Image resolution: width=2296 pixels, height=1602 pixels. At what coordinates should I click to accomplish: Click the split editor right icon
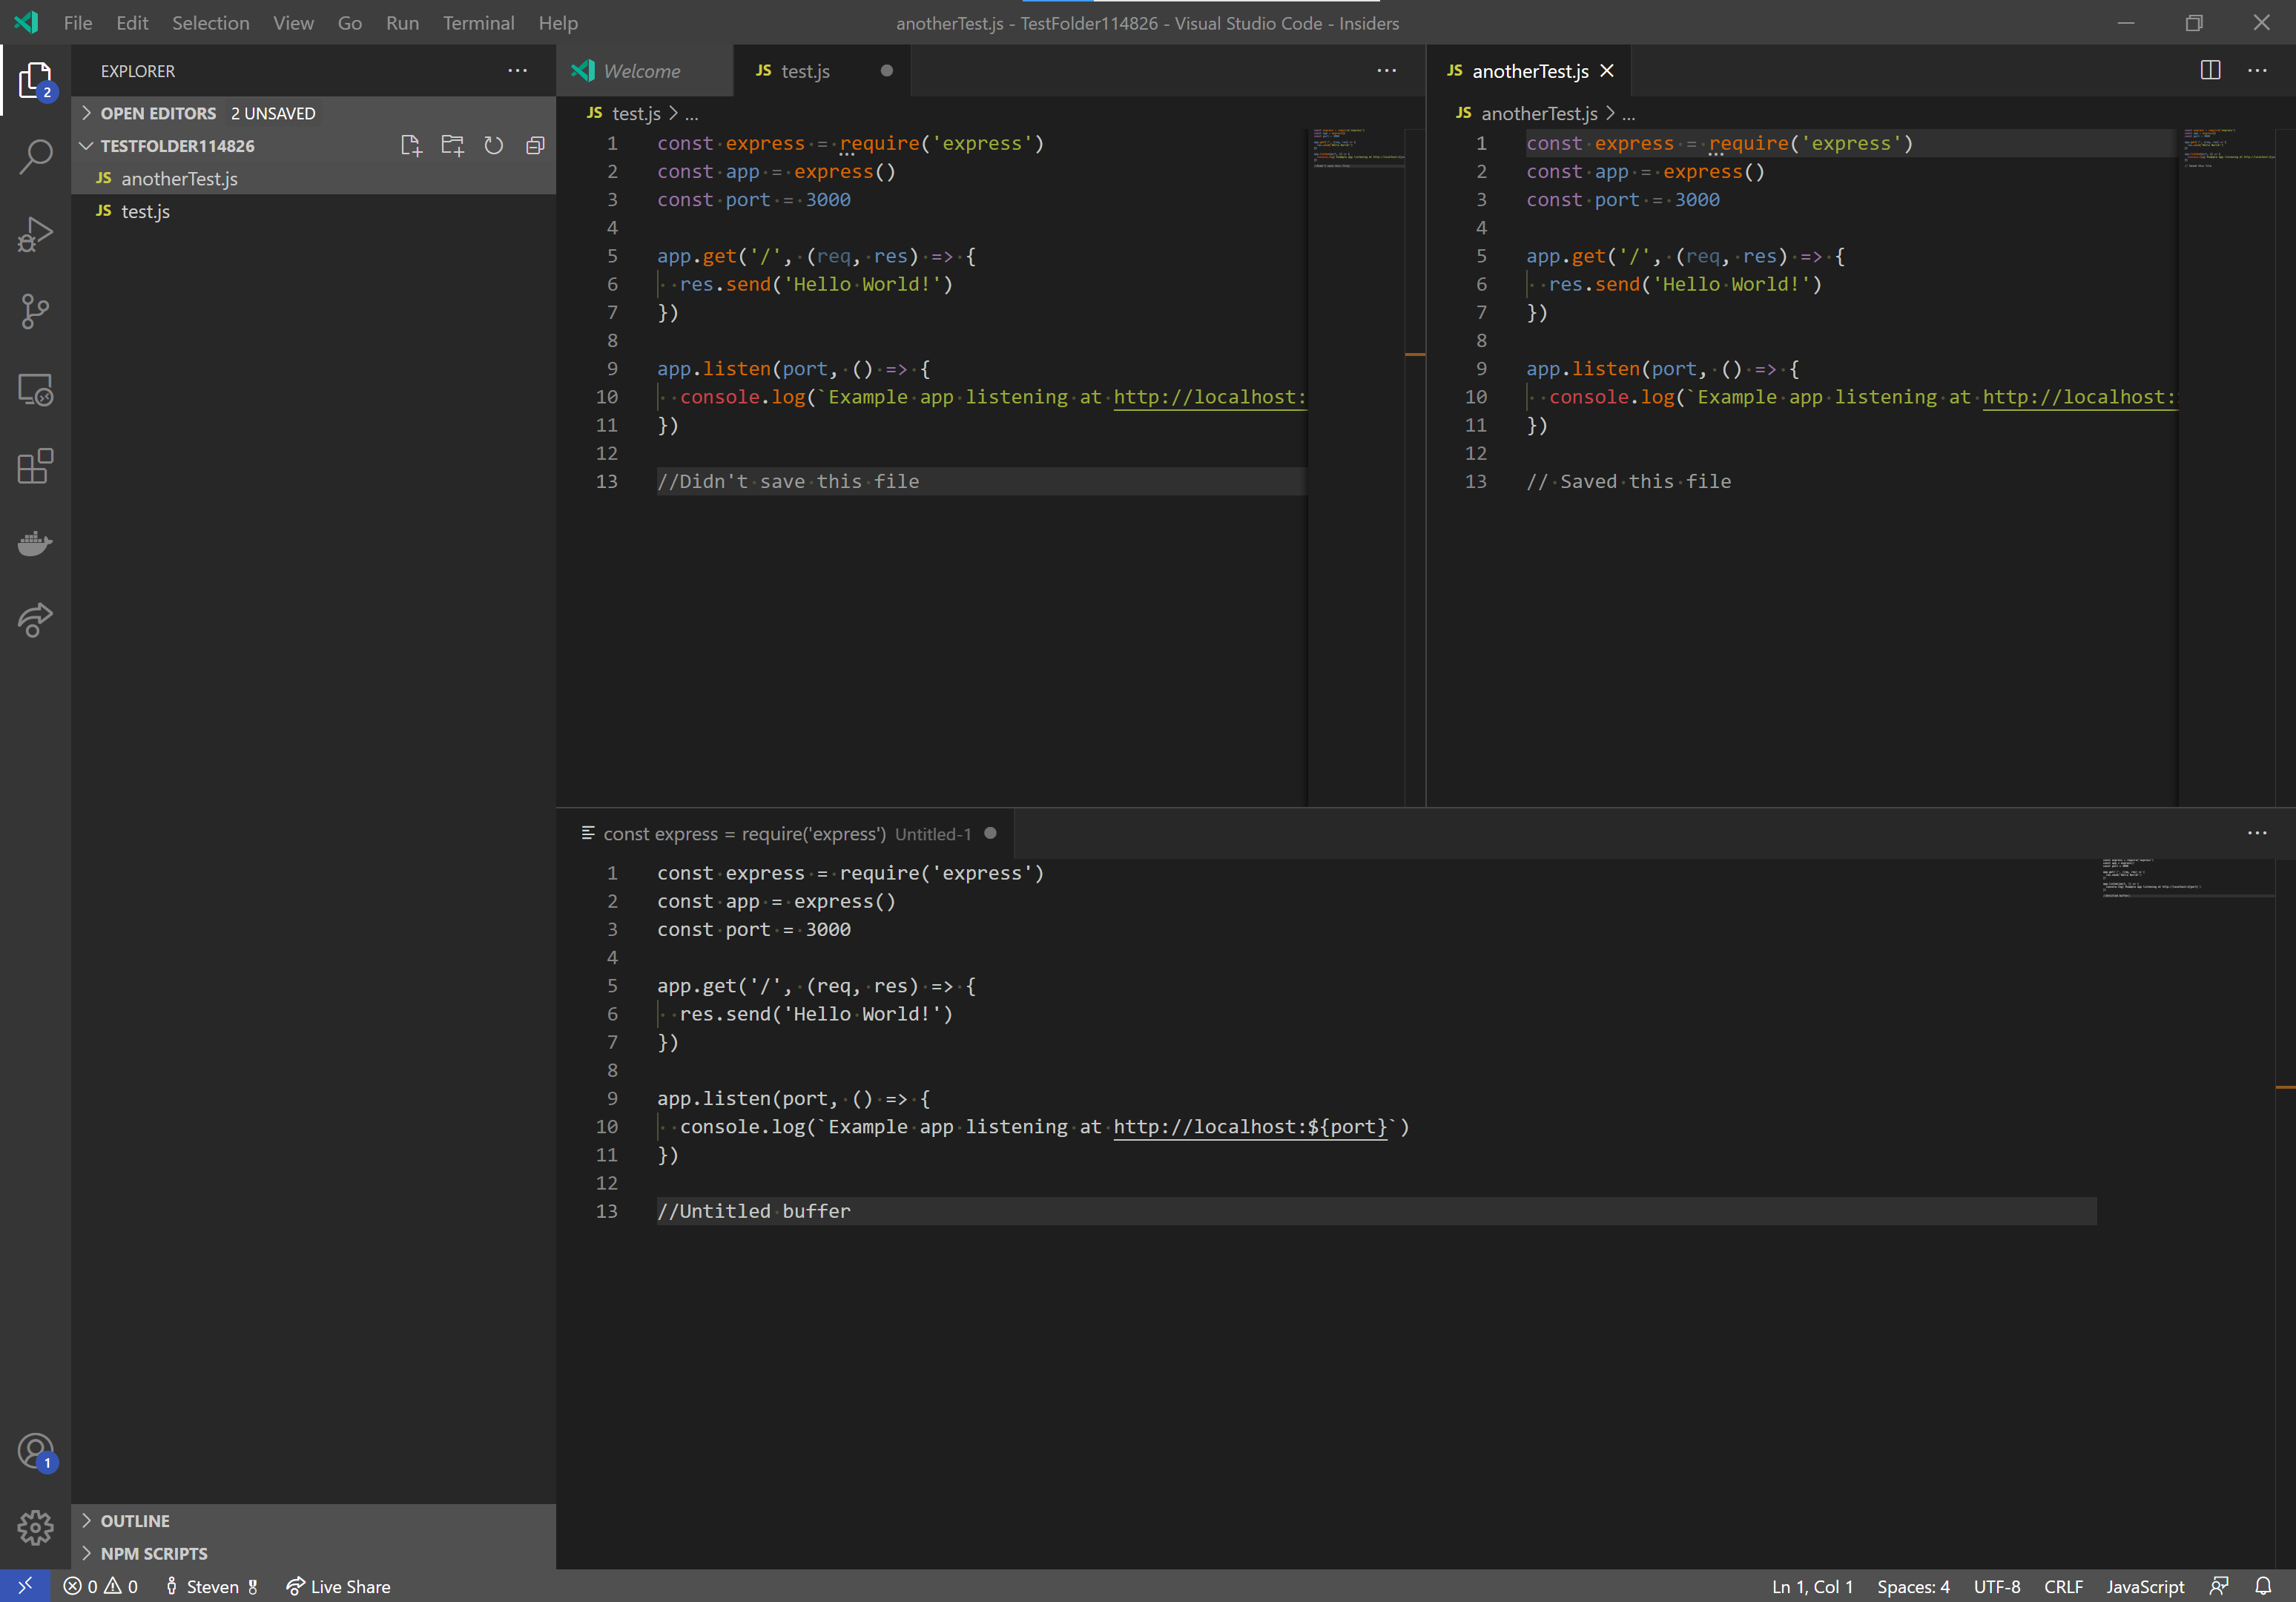coord(2210,71)
